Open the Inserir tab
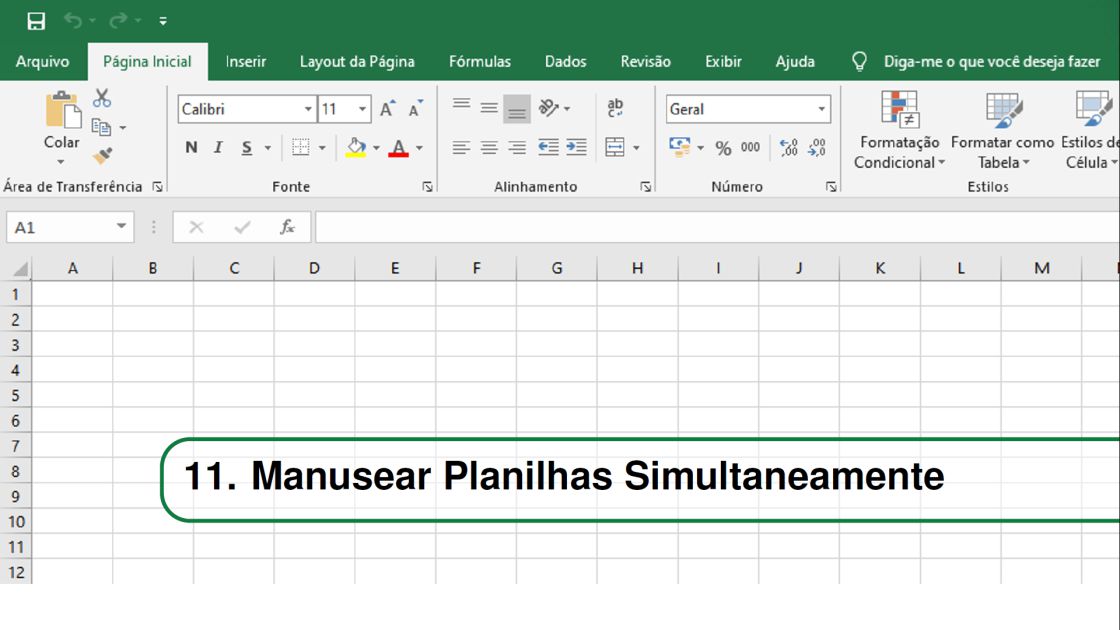 coord(246,61)
